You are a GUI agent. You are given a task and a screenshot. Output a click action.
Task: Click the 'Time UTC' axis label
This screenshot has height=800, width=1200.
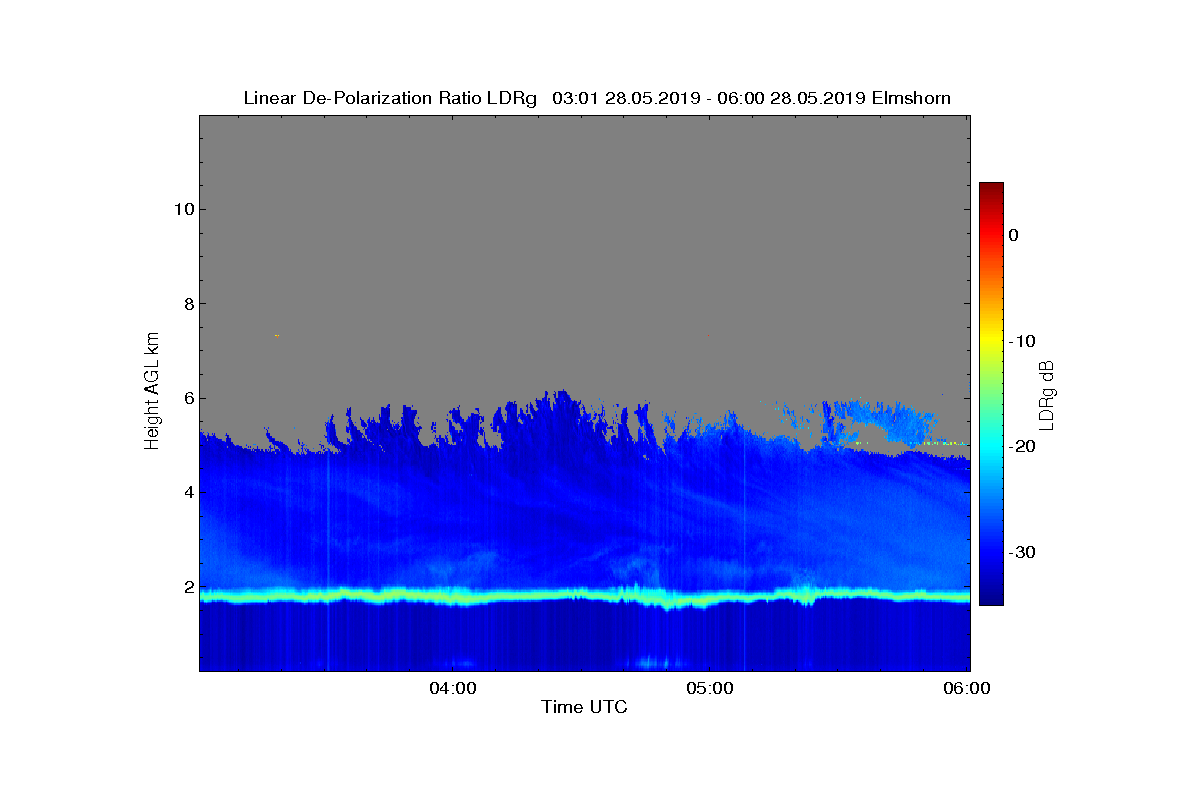click(585, 707)
